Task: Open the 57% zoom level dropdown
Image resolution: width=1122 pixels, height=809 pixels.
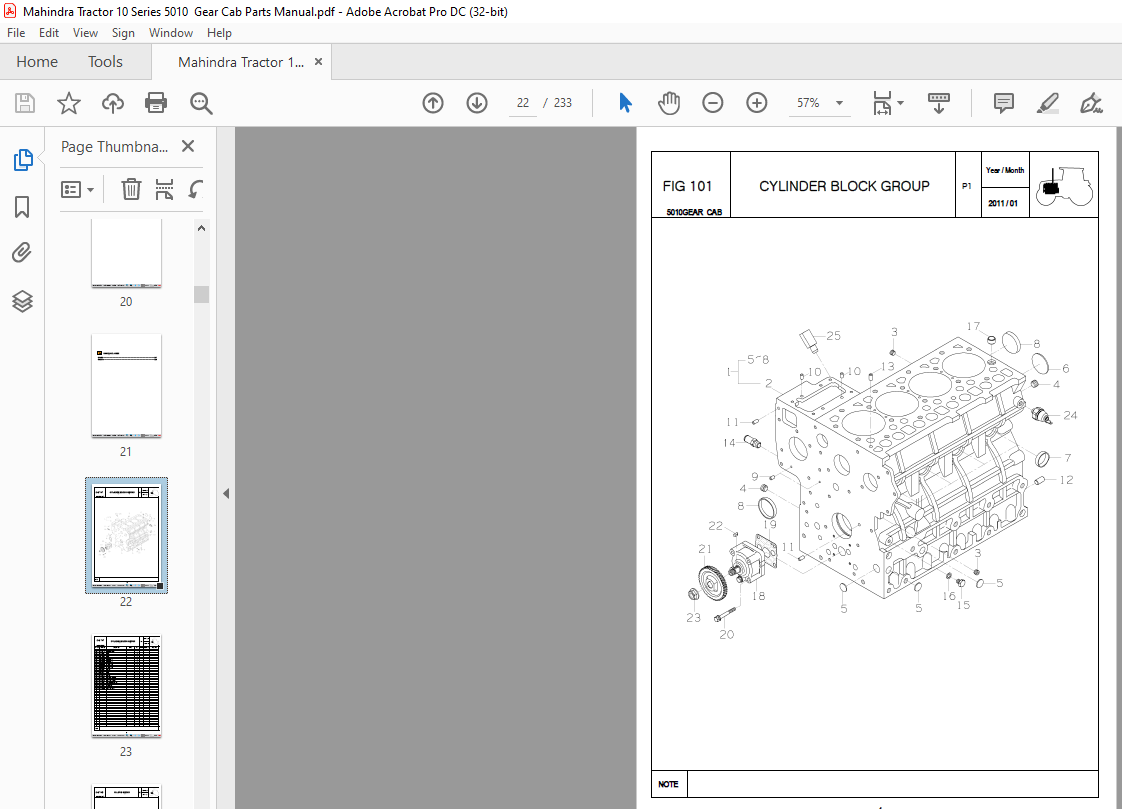Action: coord(838,103)
